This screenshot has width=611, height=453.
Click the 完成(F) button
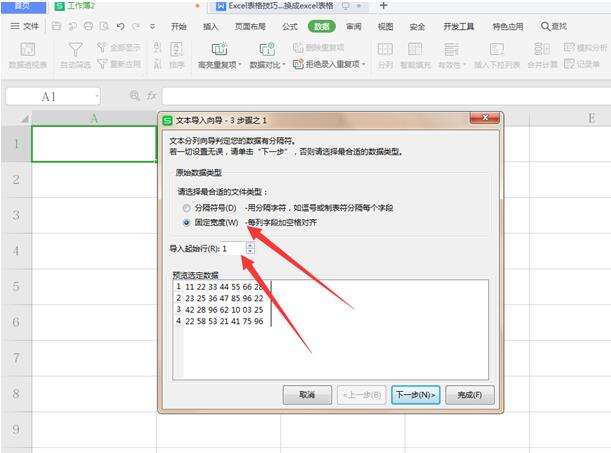point(470,395)
